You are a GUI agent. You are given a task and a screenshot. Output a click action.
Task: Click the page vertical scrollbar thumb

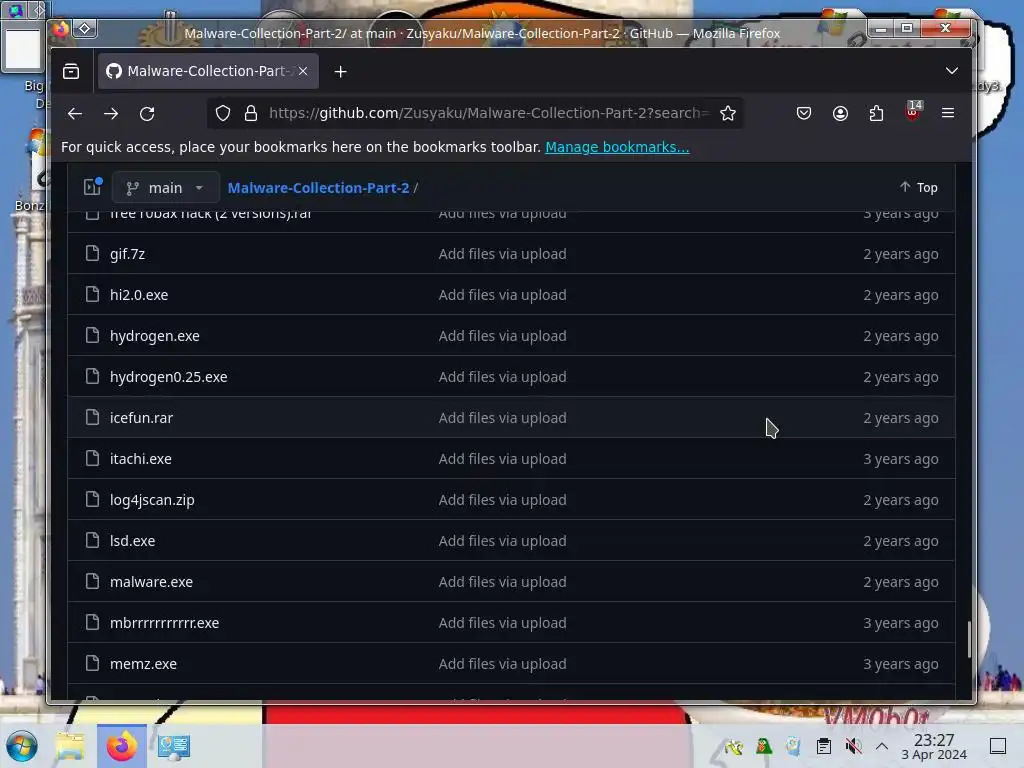[969, 640]
